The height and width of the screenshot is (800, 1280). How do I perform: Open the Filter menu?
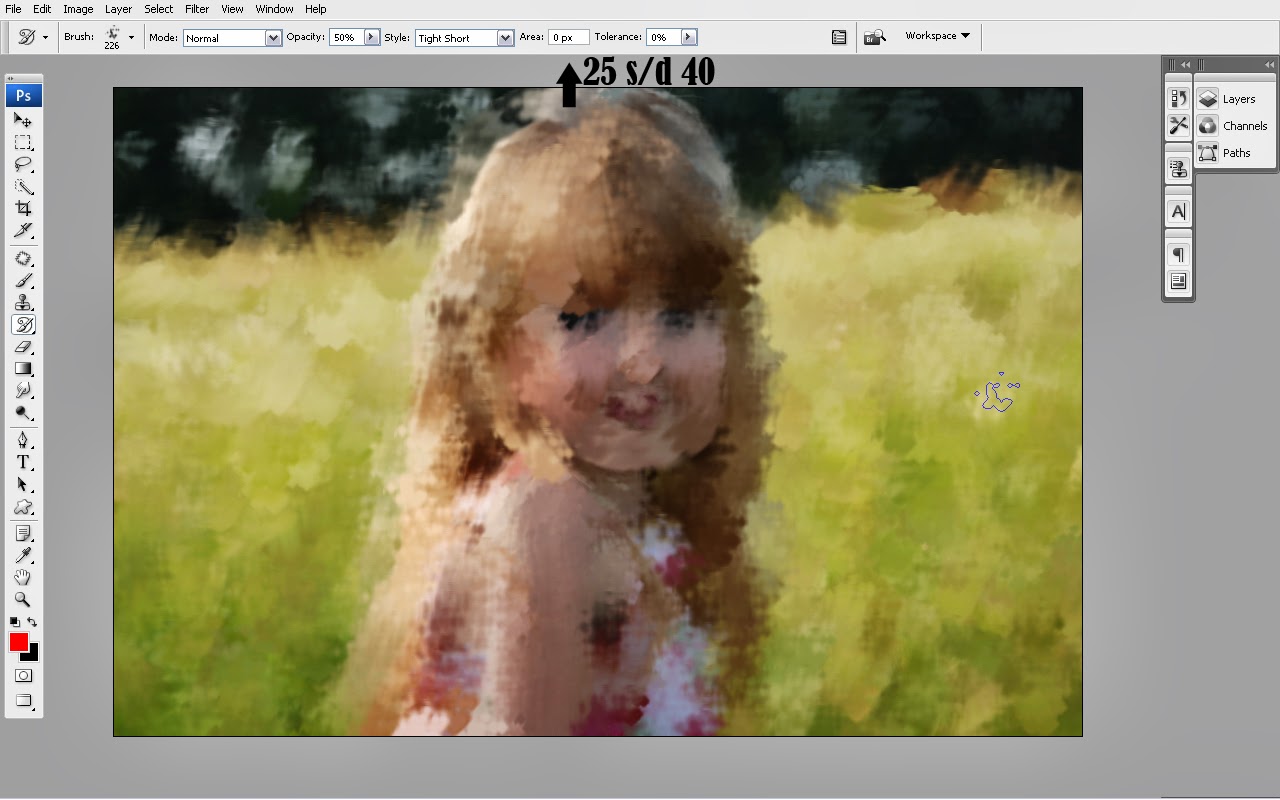(x=197, y=9)
